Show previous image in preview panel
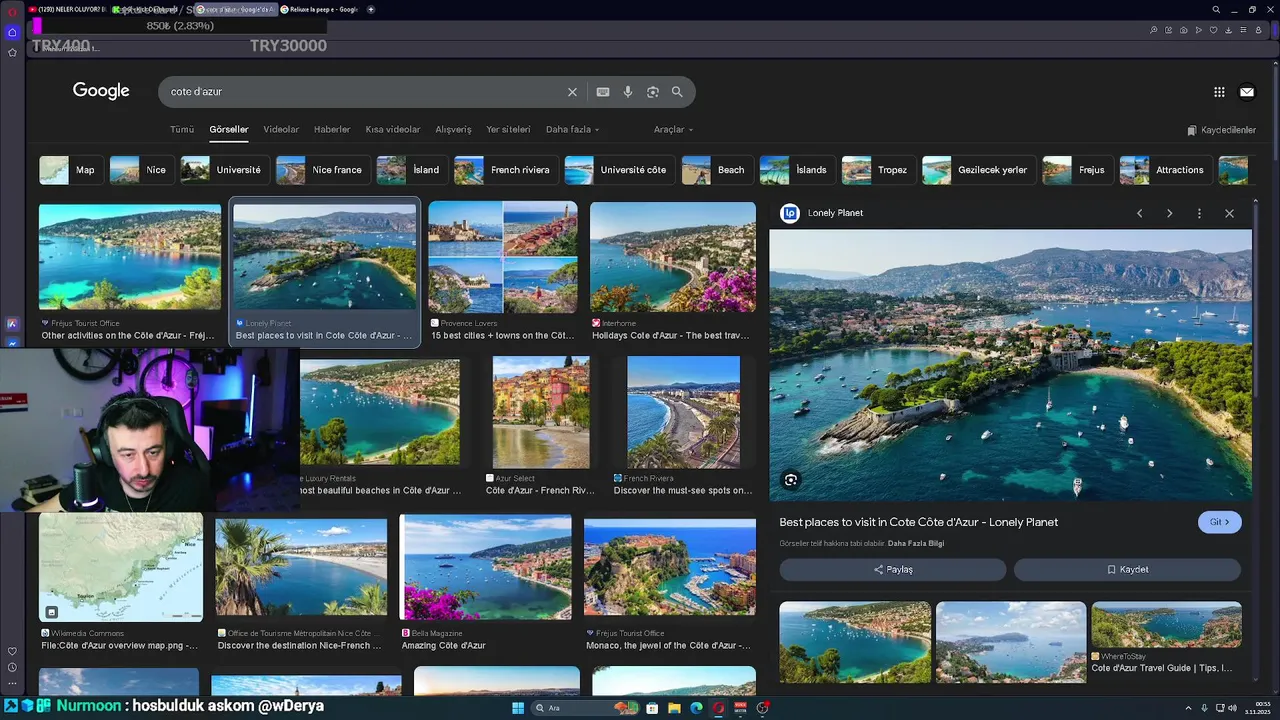Screen dimensions: 1280x720 [1139, 213]
